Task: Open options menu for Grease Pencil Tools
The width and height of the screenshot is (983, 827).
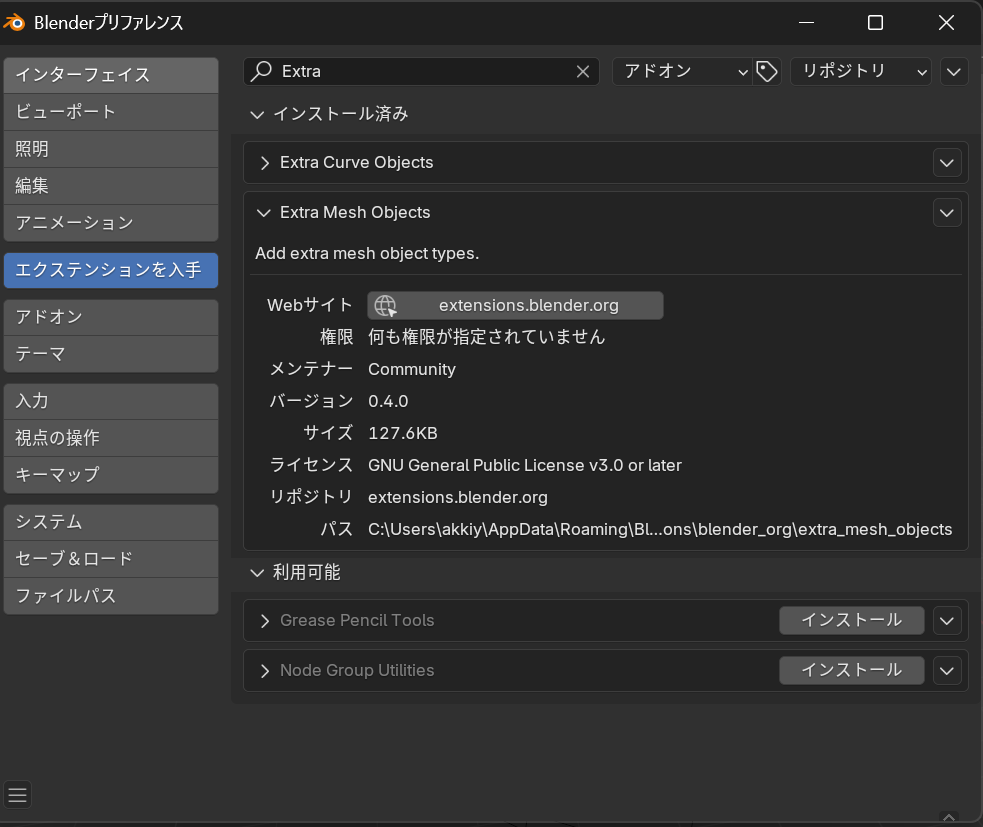Action: (x=947, y=621)
